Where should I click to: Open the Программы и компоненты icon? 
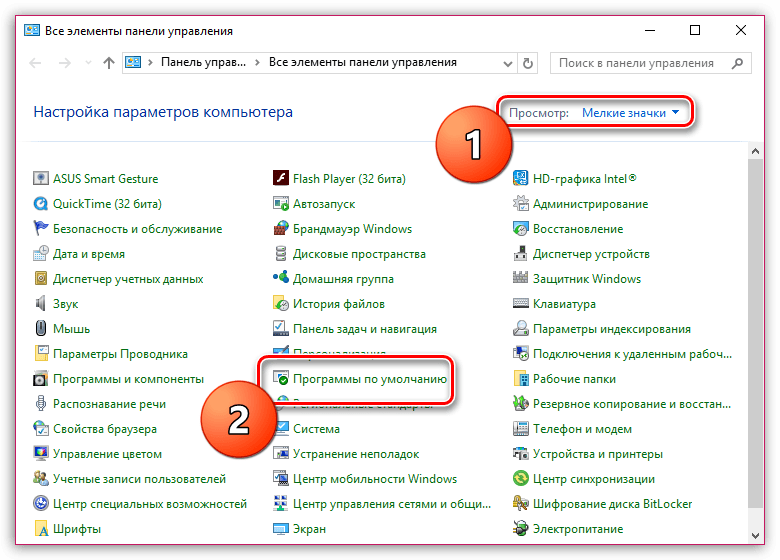click(40, 378)
